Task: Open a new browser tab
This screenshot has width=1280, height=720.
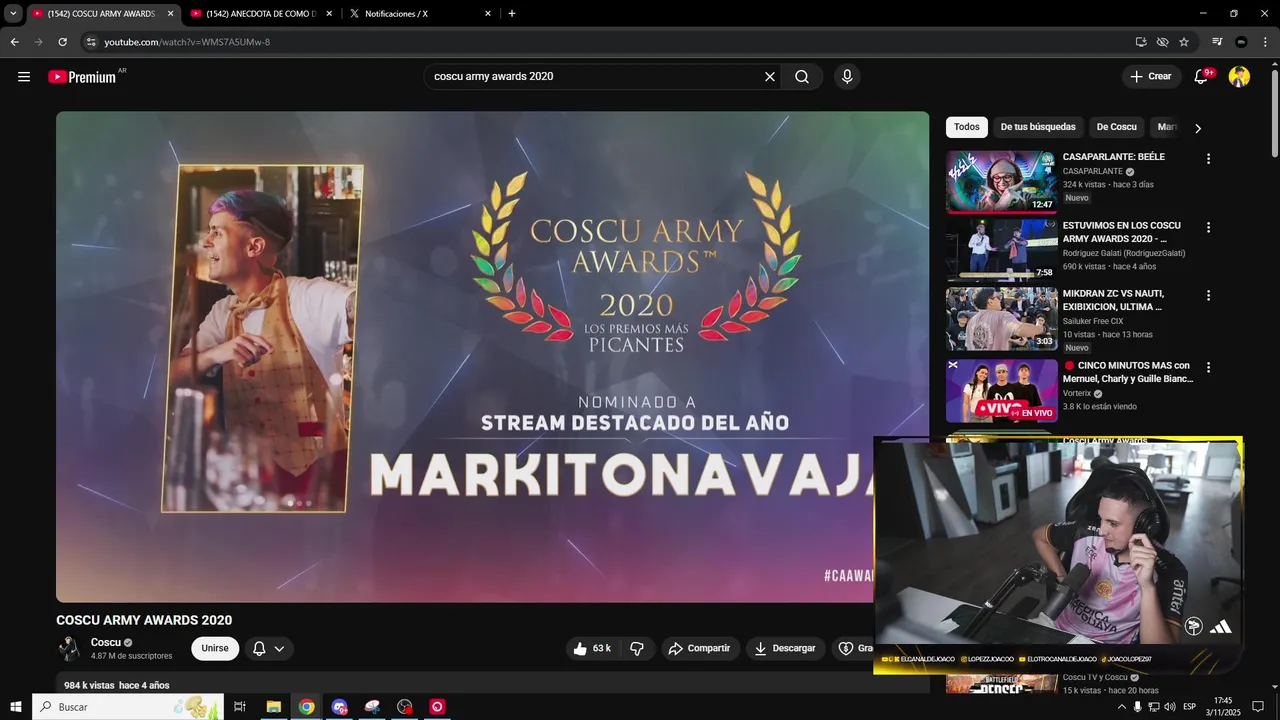Action: [x=512, y=14]
